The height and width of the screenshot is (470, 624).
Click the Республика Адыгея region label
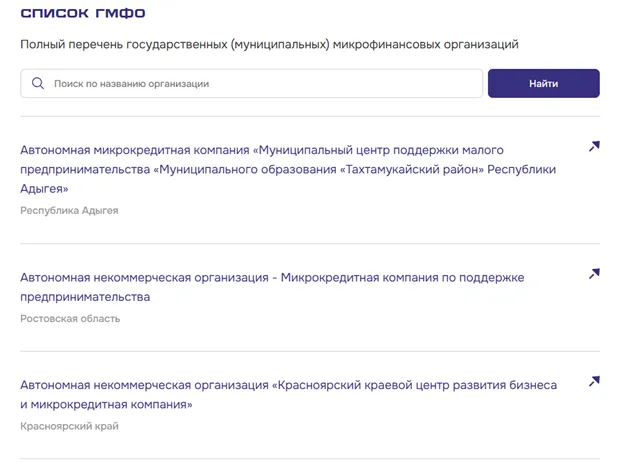pos(69,211)
